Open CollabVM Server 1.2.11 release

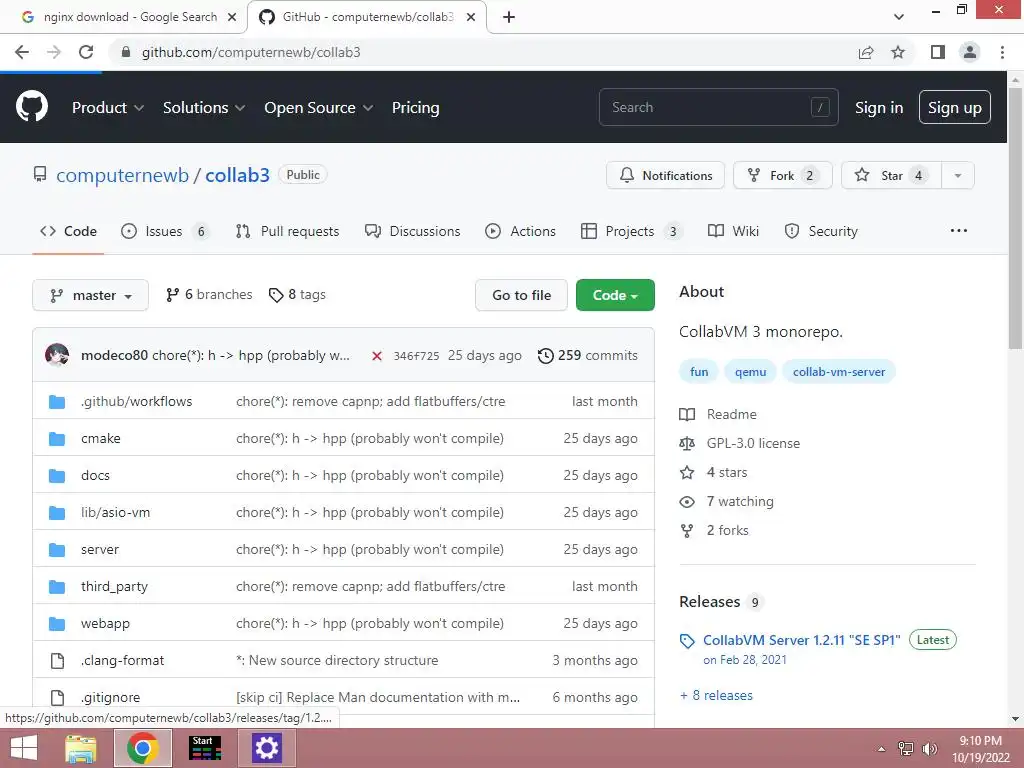(x=801, y=640)
